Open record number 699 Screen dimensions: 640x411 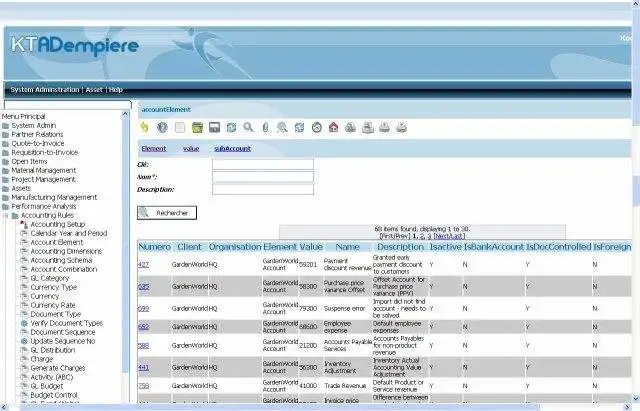tap(143, 309)
